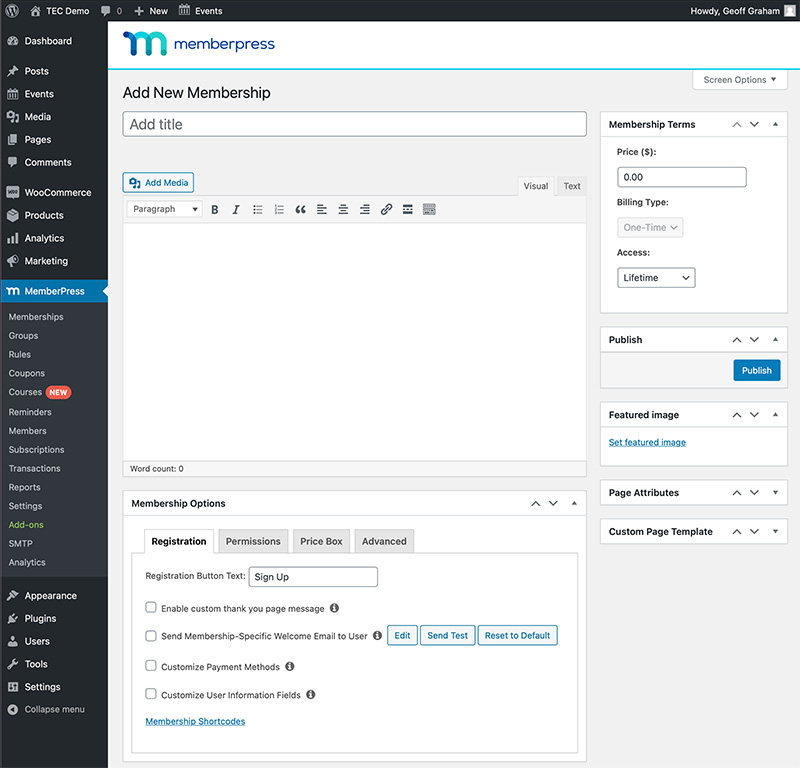Switch editor to Text mode

[x=572, y=186]
